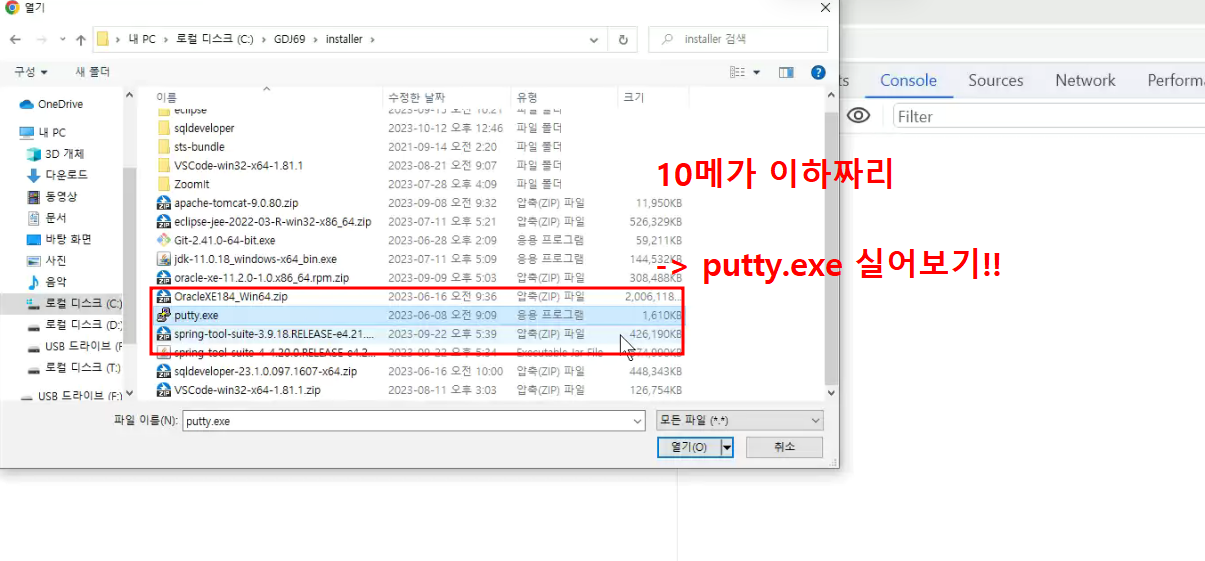Select OneDrive in the navigation pane
Screen dimensions: 1205x561
click(x=60, y=104)
